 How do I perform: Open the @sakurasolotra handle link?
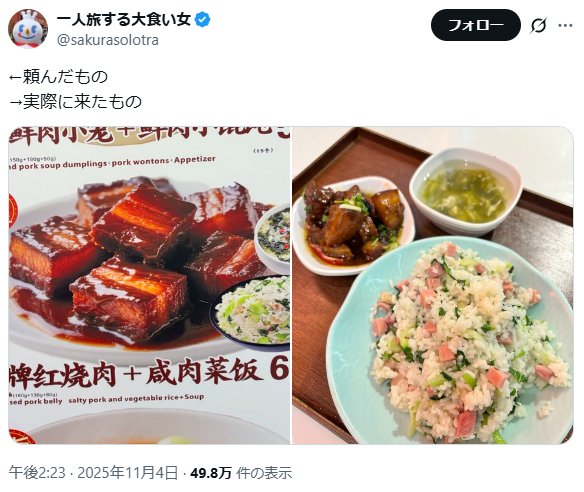(x=108, y=40)
